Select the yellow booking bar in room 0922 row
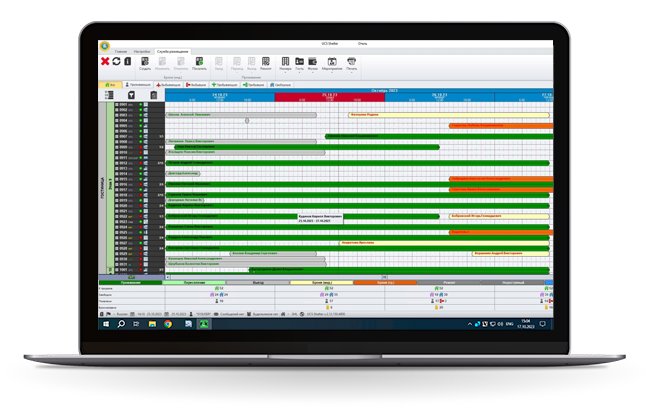 [x=499, y=216]
